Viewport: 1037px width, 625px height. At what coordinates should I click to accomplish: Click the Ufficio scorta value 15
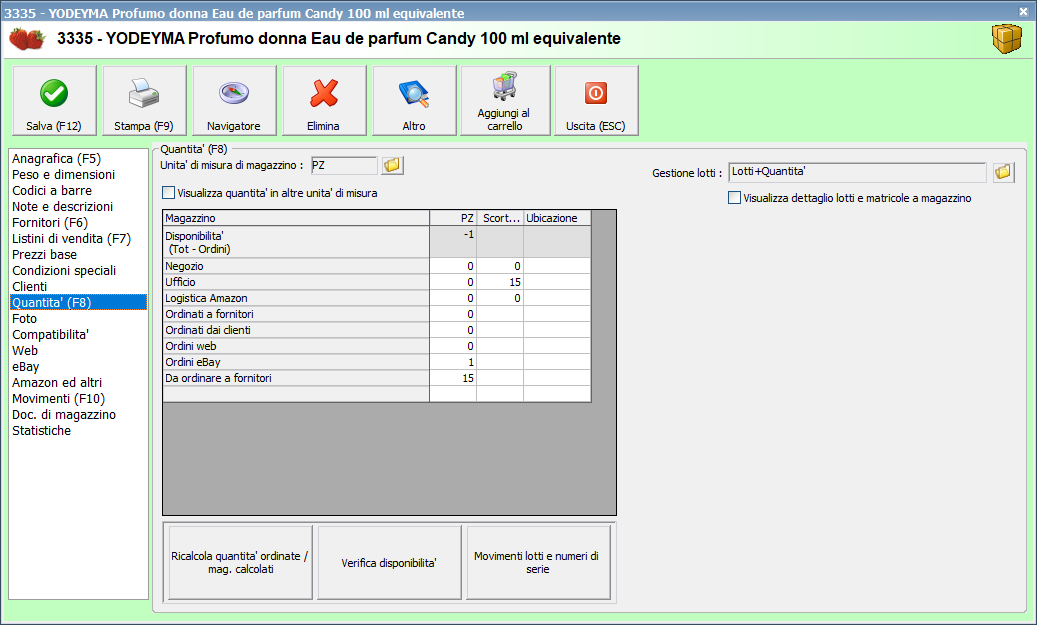(x=500, y=282)
